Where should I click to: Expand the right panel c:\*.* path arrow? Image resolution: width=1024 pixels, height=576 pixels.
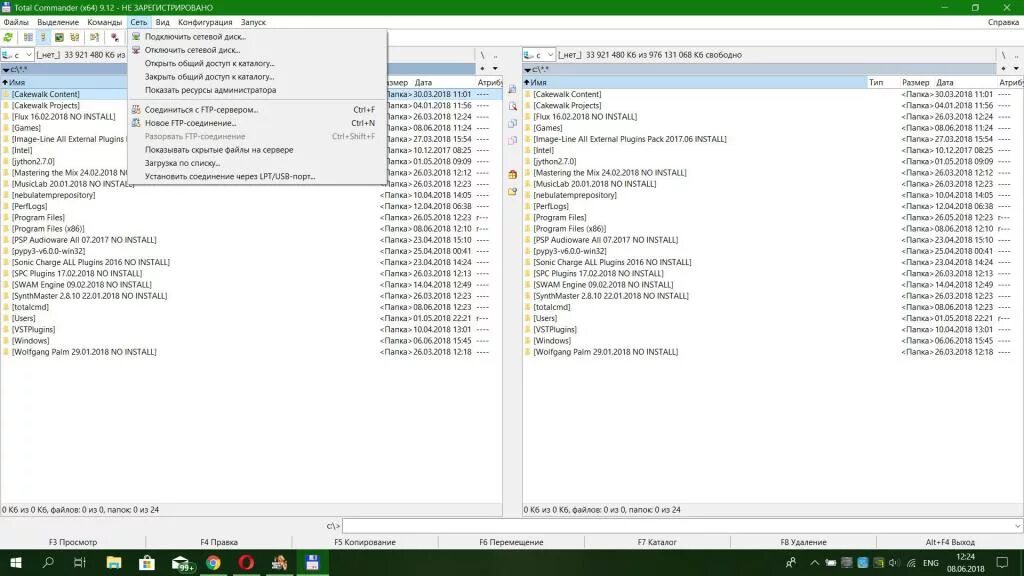click(x=527, y=69)
